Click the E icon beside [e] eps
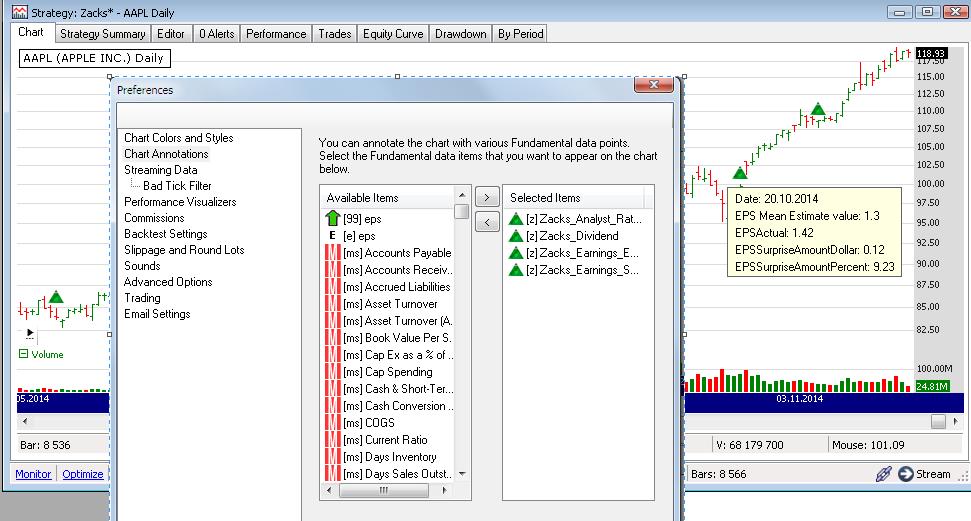 click(x=333, y=236)
